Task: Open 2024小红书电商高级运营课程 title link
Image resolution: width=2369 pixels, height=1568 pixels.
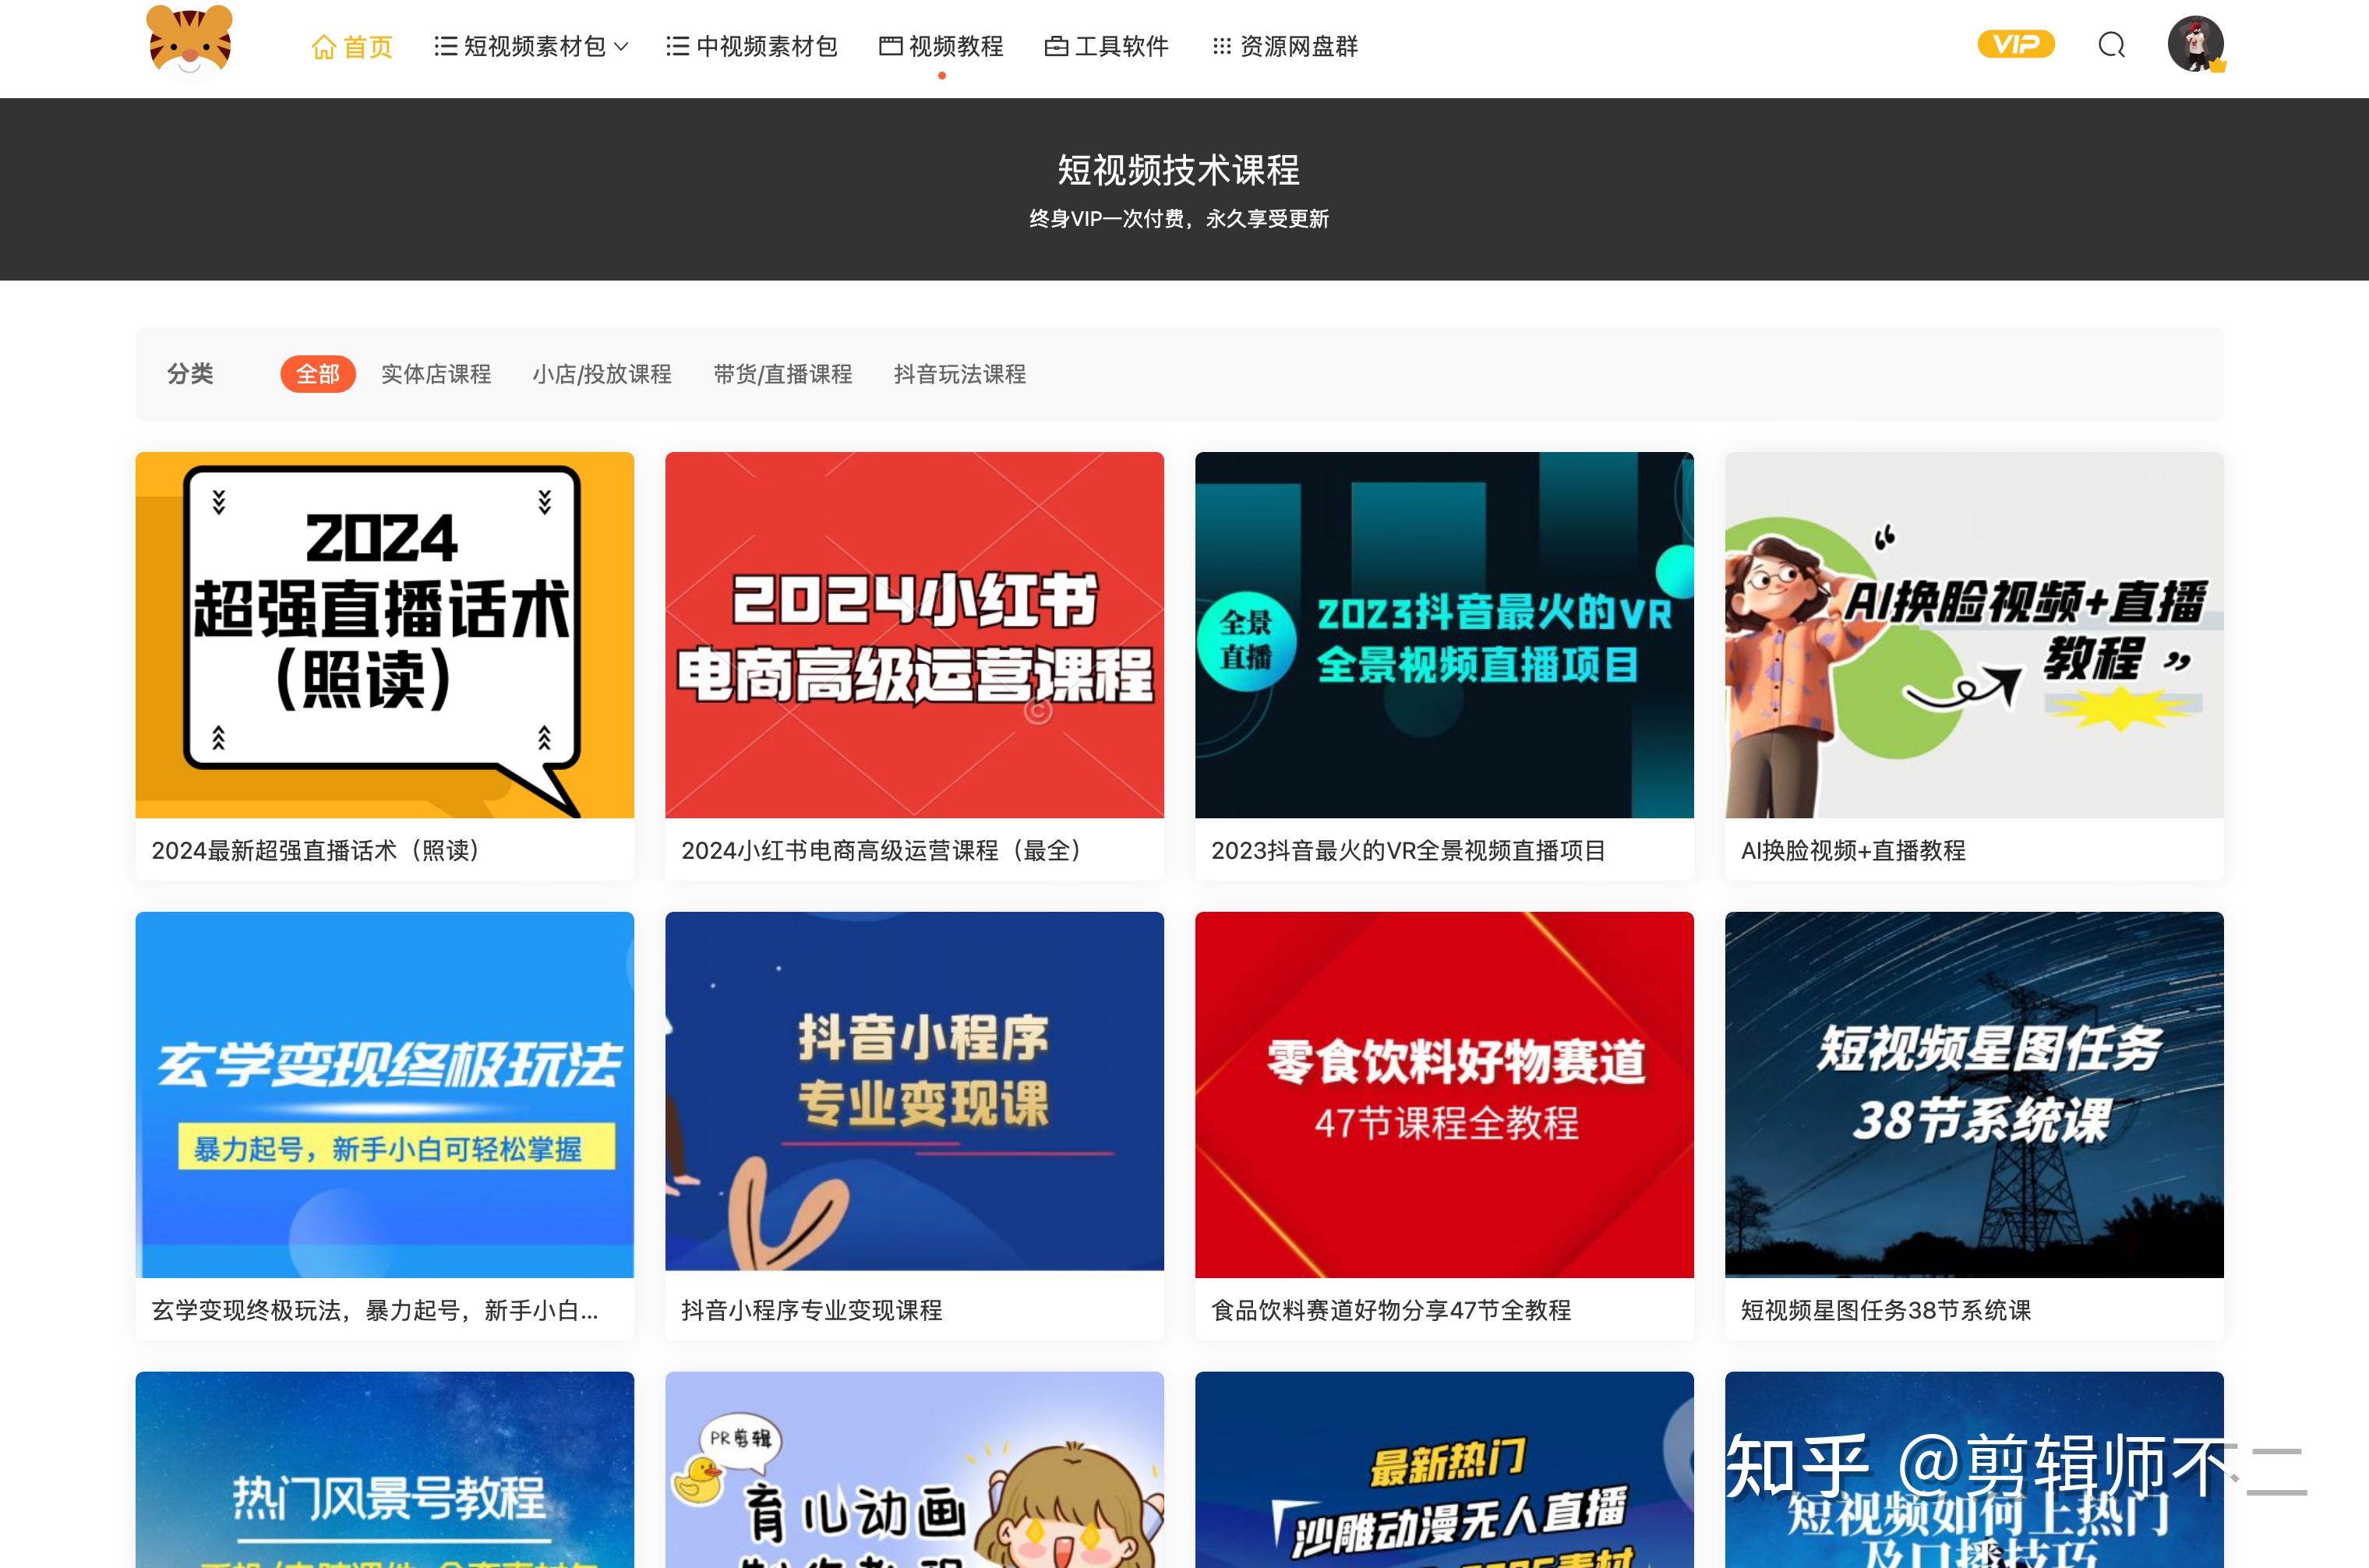Action: click(881, 851)
